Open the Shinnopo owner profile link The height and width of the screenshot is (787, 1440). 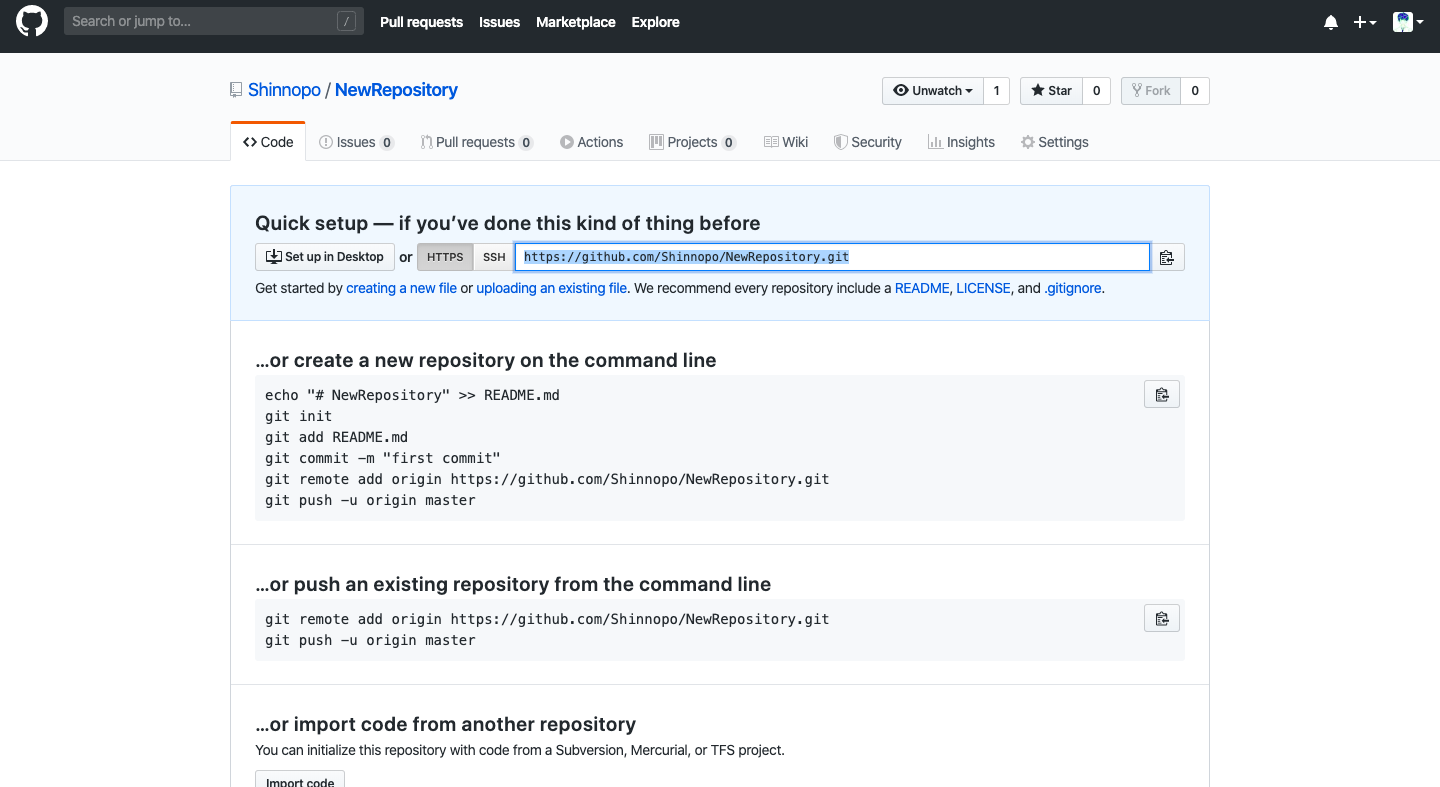click(x=284, y=90)
